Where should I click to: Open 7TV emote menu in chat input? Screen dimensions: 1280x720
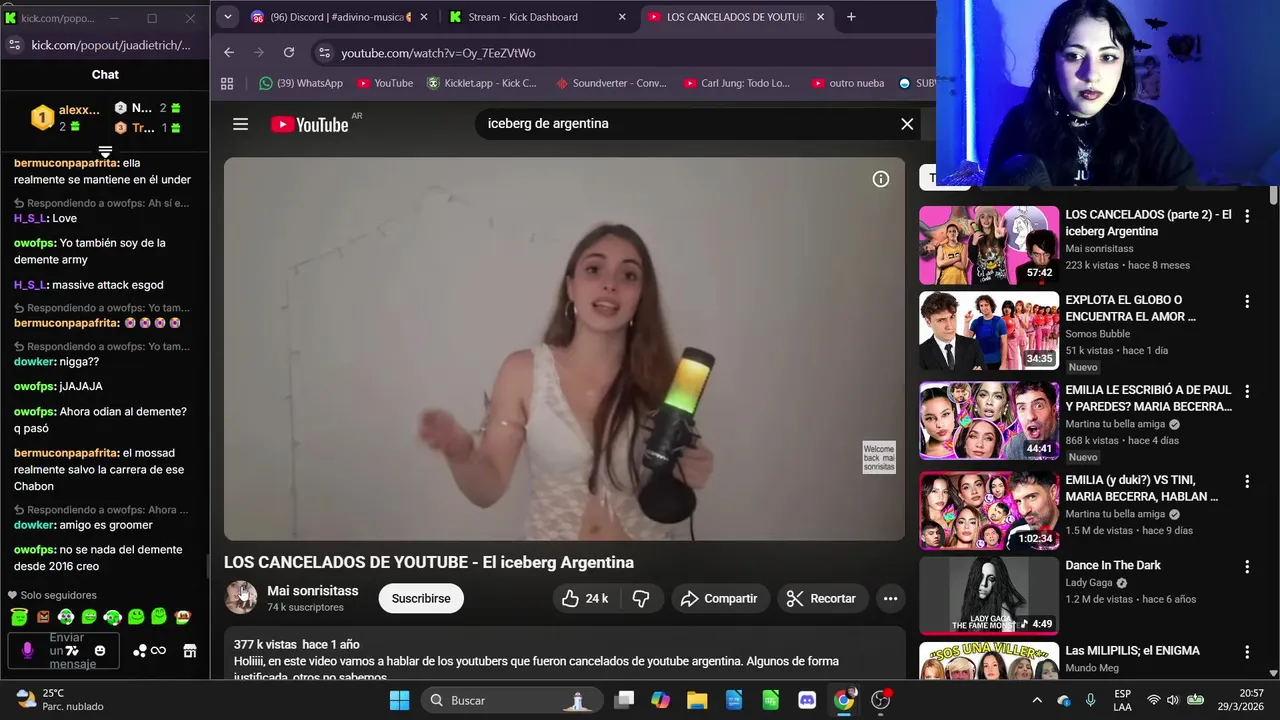point(72,651)
